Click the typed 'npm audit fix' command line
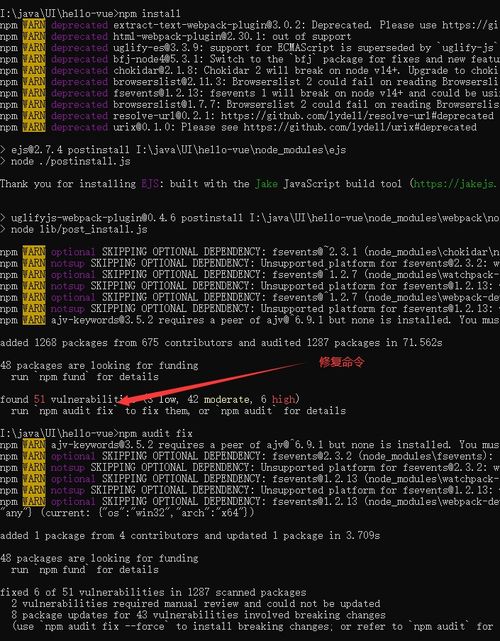This screenshot has width=500, height=641. tap(155, 433)
